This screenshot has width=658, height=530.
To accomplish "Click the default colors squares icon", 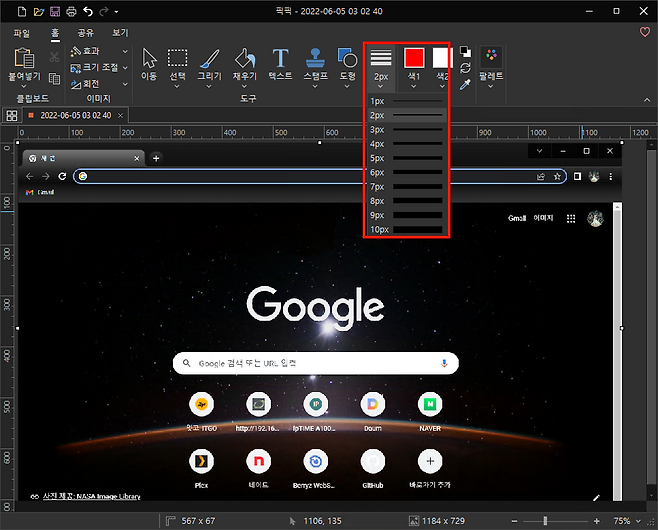I will pyautogui.click(x=465, y=52).
